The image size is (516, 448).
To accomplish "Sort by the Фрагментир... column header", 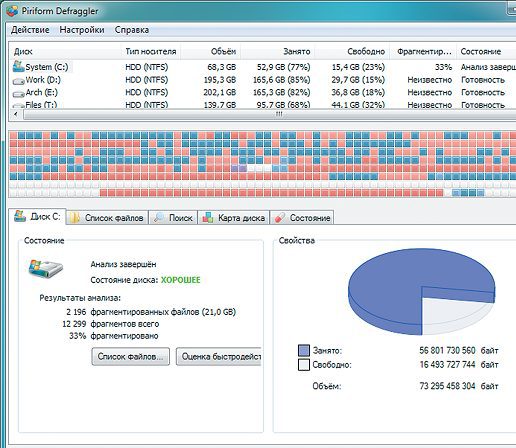I will click(423, 51).
